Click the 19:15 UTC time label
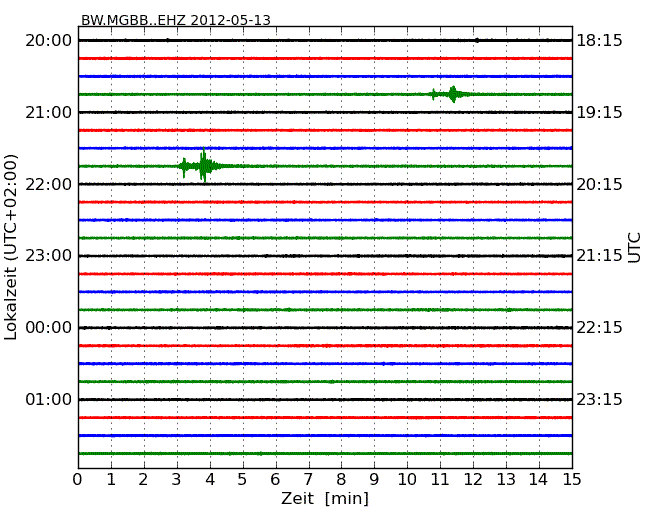The width and height of the screenshot is (650, 520). click(x=599, y=112)
